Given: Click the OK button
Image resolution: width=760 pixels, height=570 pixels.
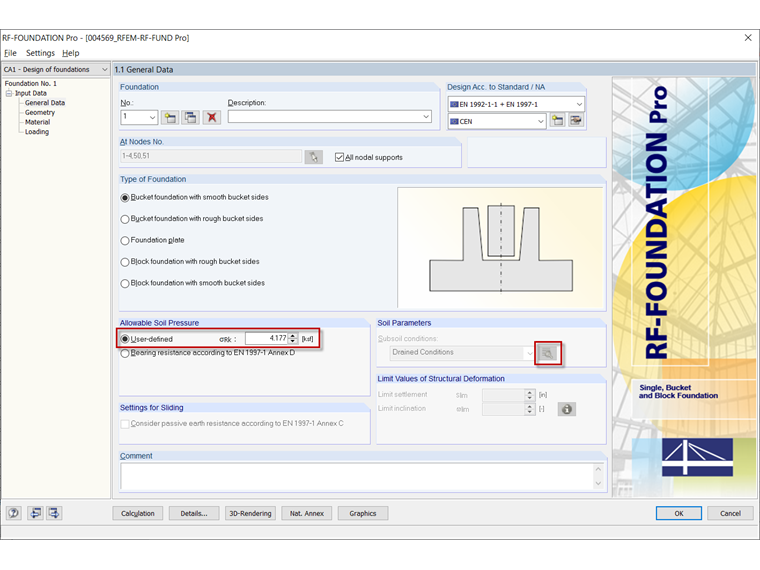Looking at the screenshot, I should (679, 513).
